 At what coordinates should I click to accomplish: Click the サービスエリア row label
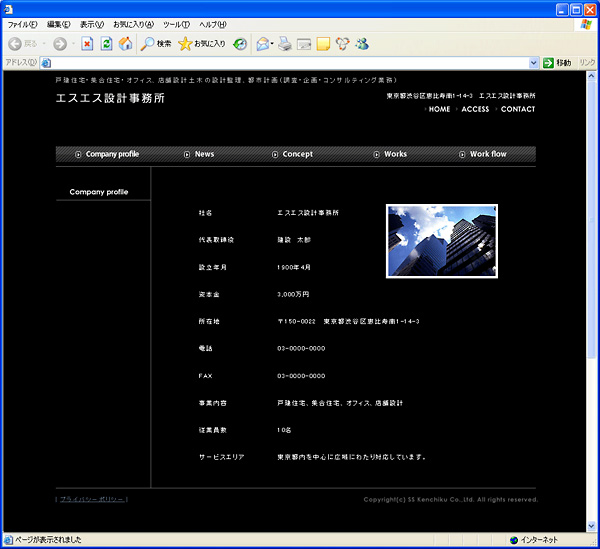pyautogui.click(x=221, y=457)
